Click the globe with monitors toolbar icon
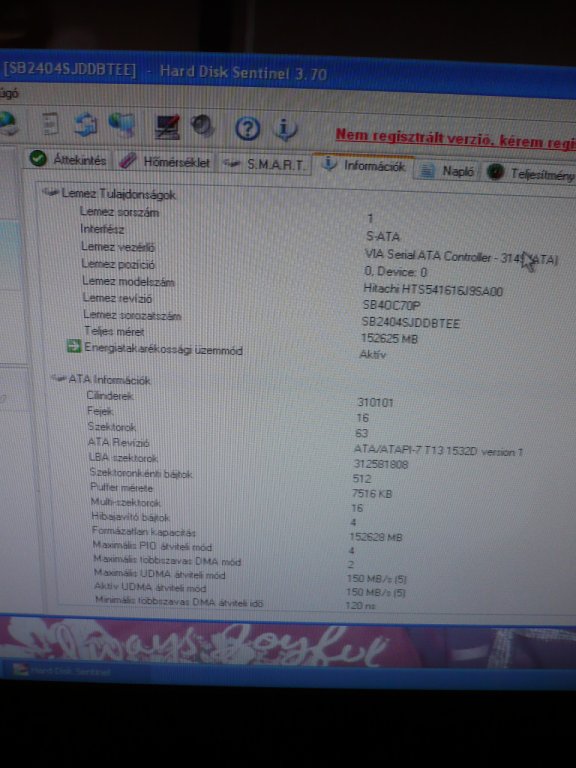 point(121,125)
